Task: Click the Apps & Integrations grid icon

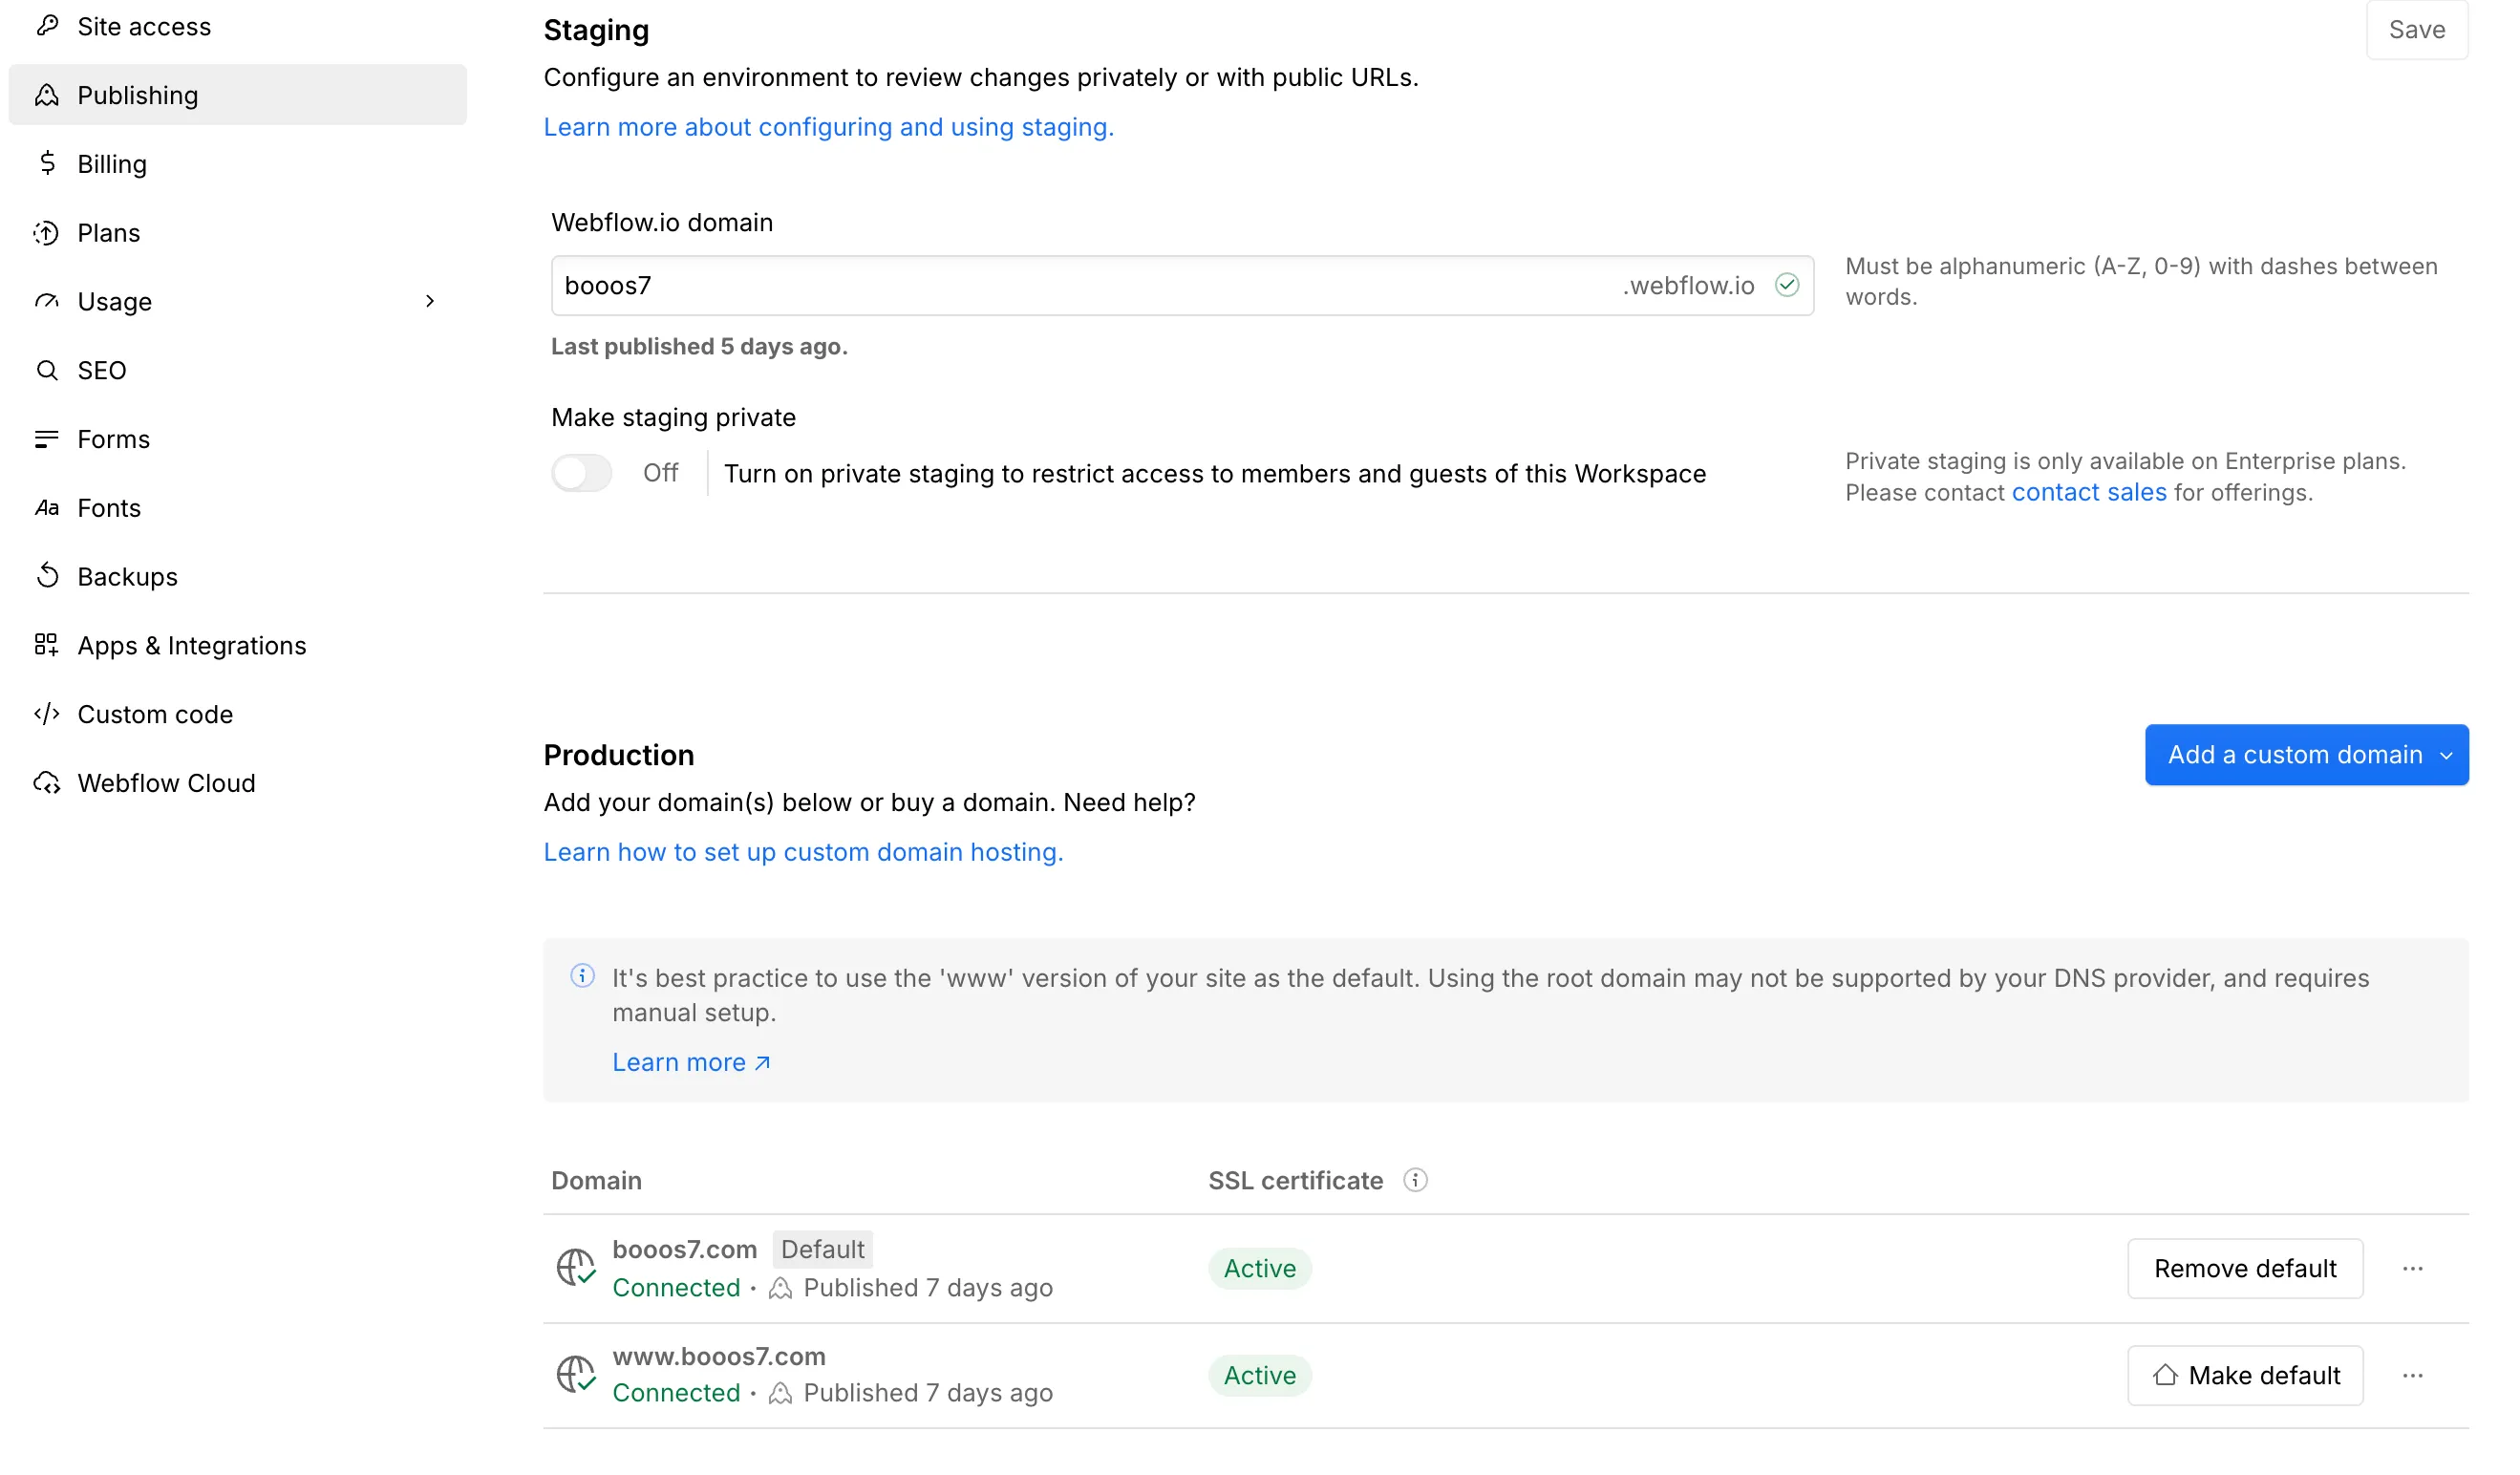Action: [x=47, y=646]
